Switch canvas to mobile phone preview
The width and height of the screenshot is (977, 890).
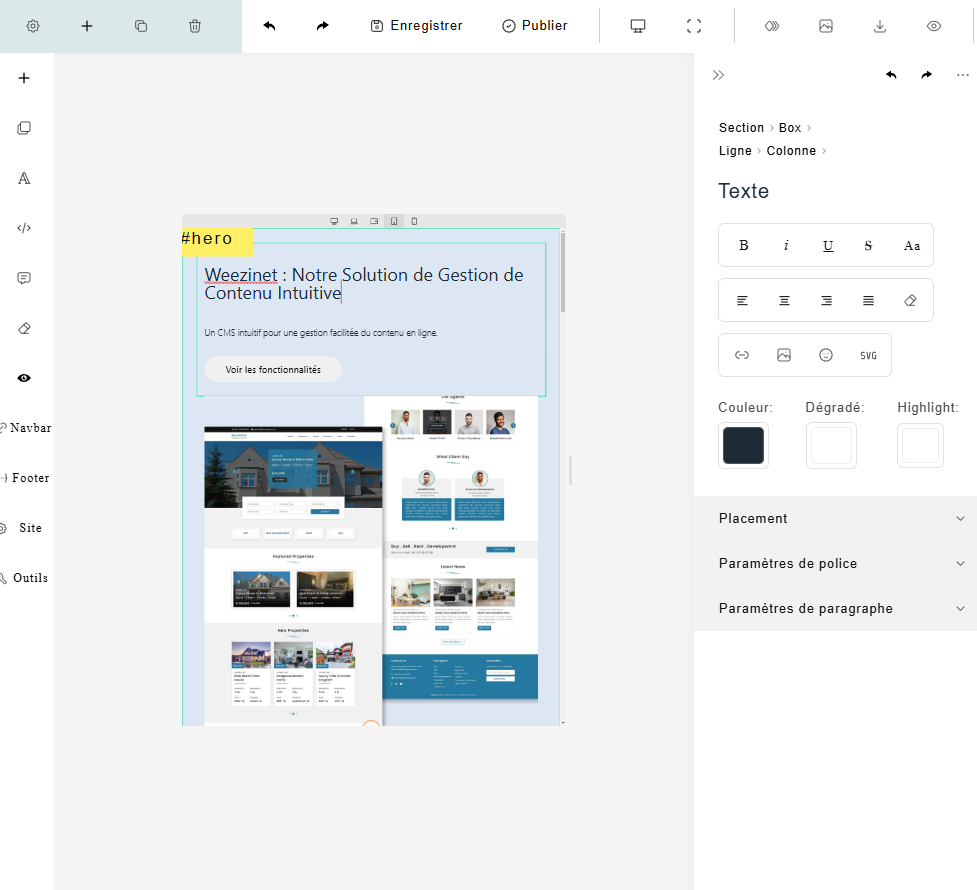tap(414, 221)
